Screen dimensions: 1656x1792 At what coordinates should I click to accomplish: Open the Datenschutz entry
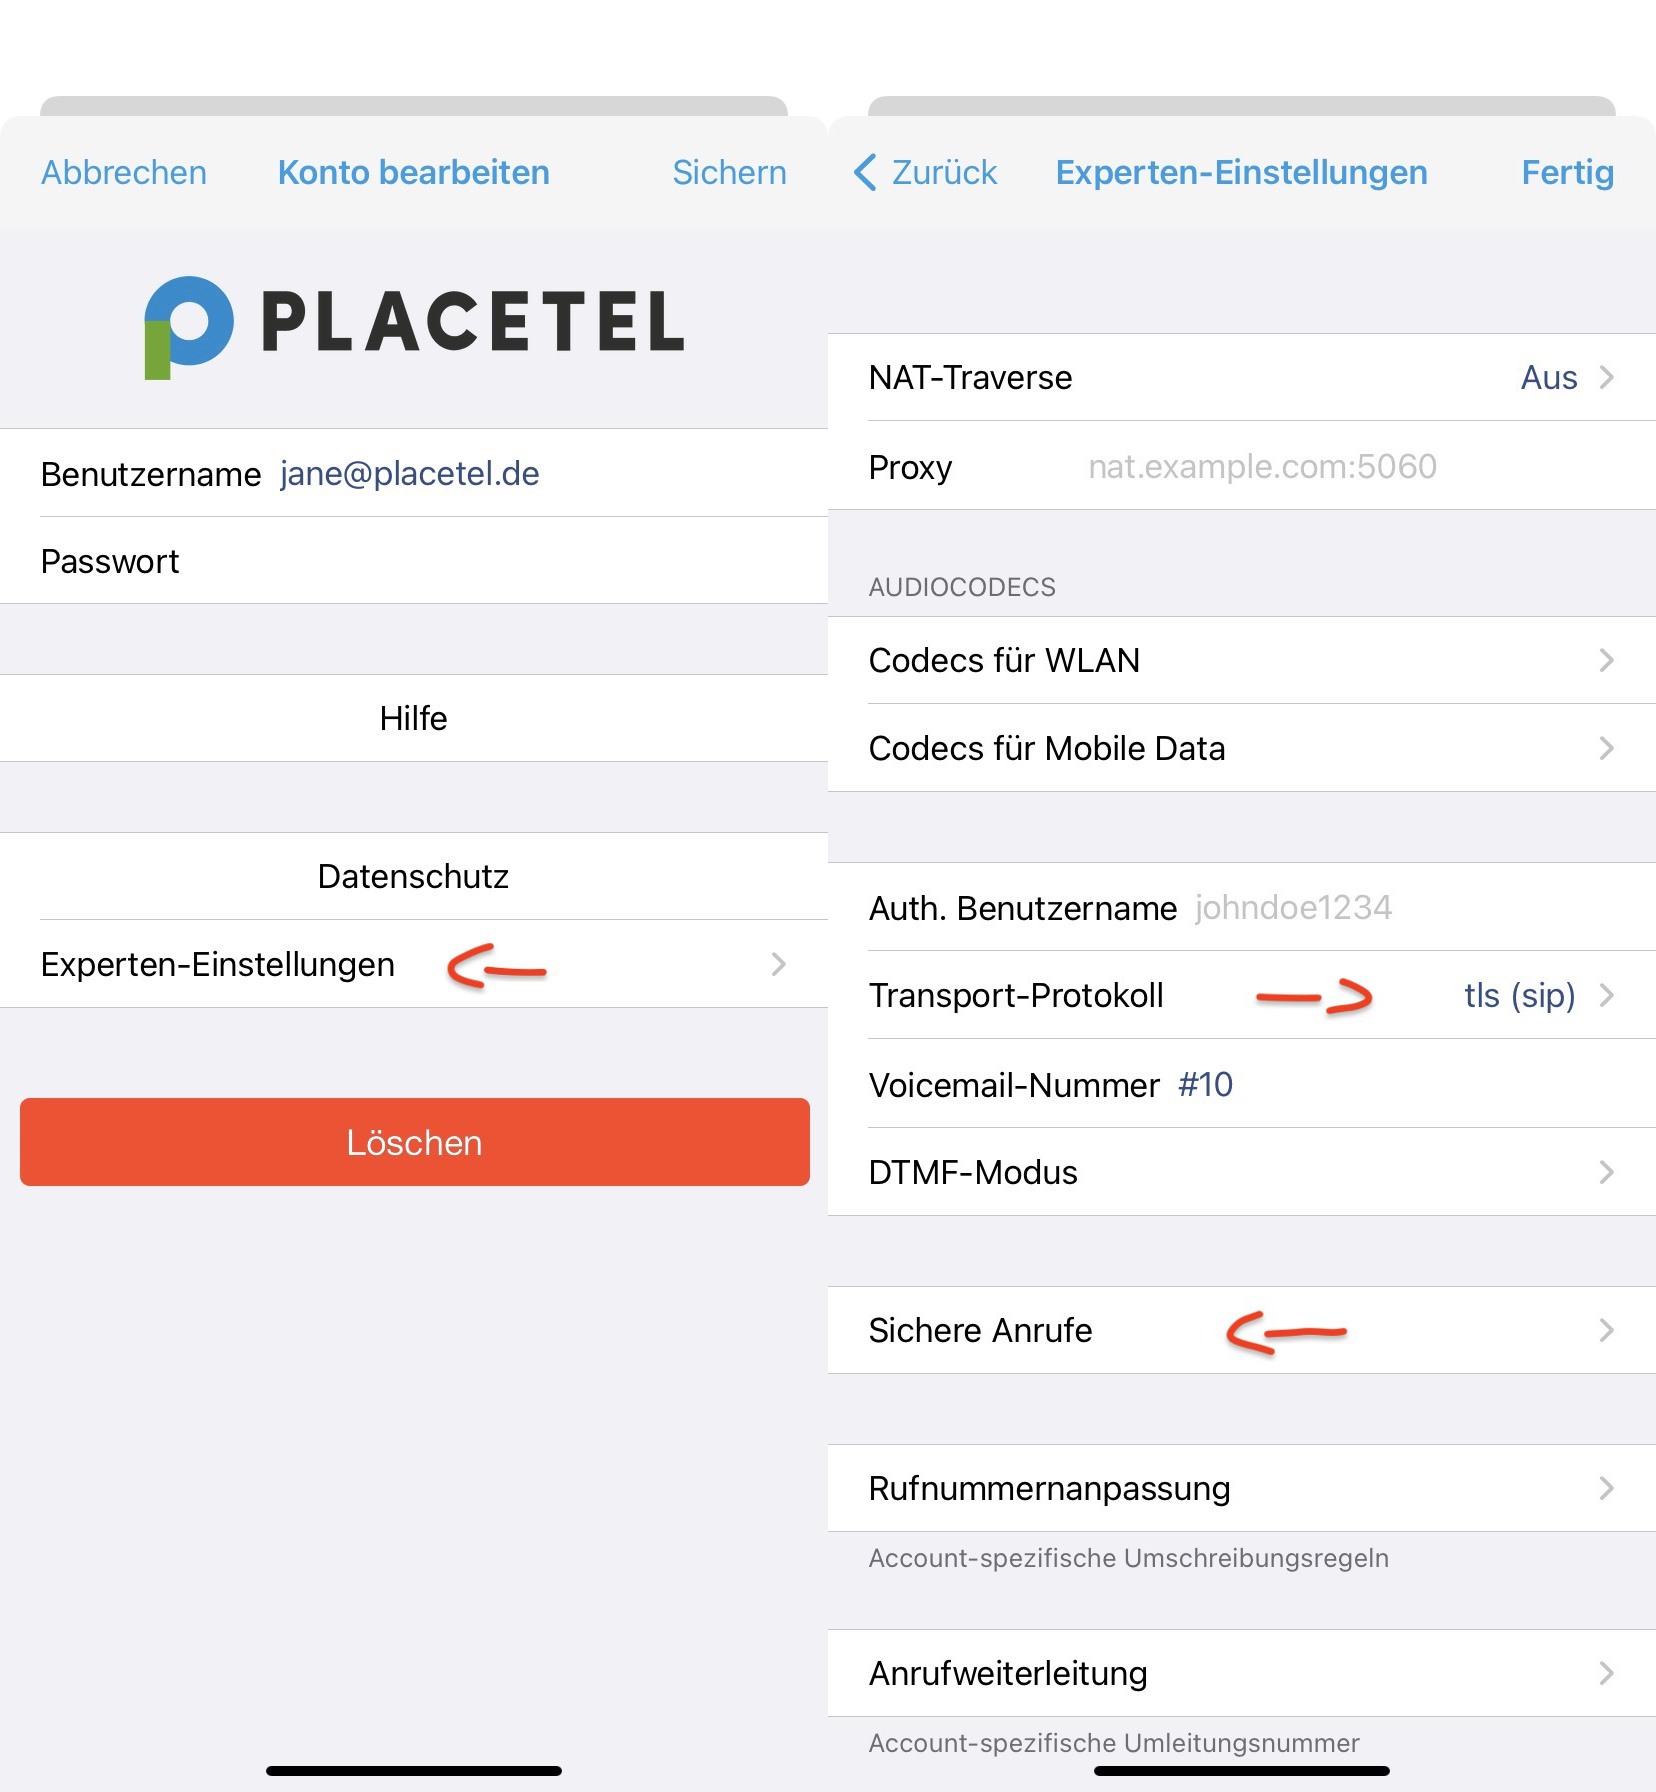pyautogui.click(x=414, y=876)
